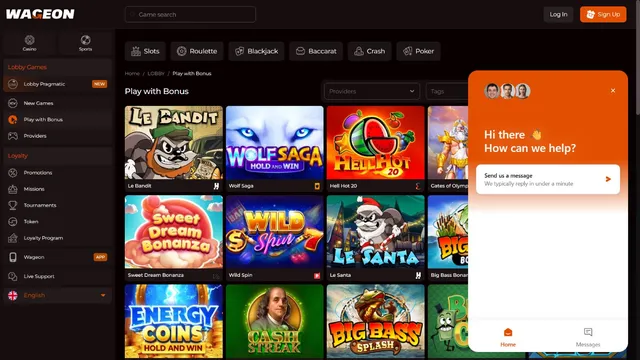Select Play with Bonus sidebar item

coord(57,120)
